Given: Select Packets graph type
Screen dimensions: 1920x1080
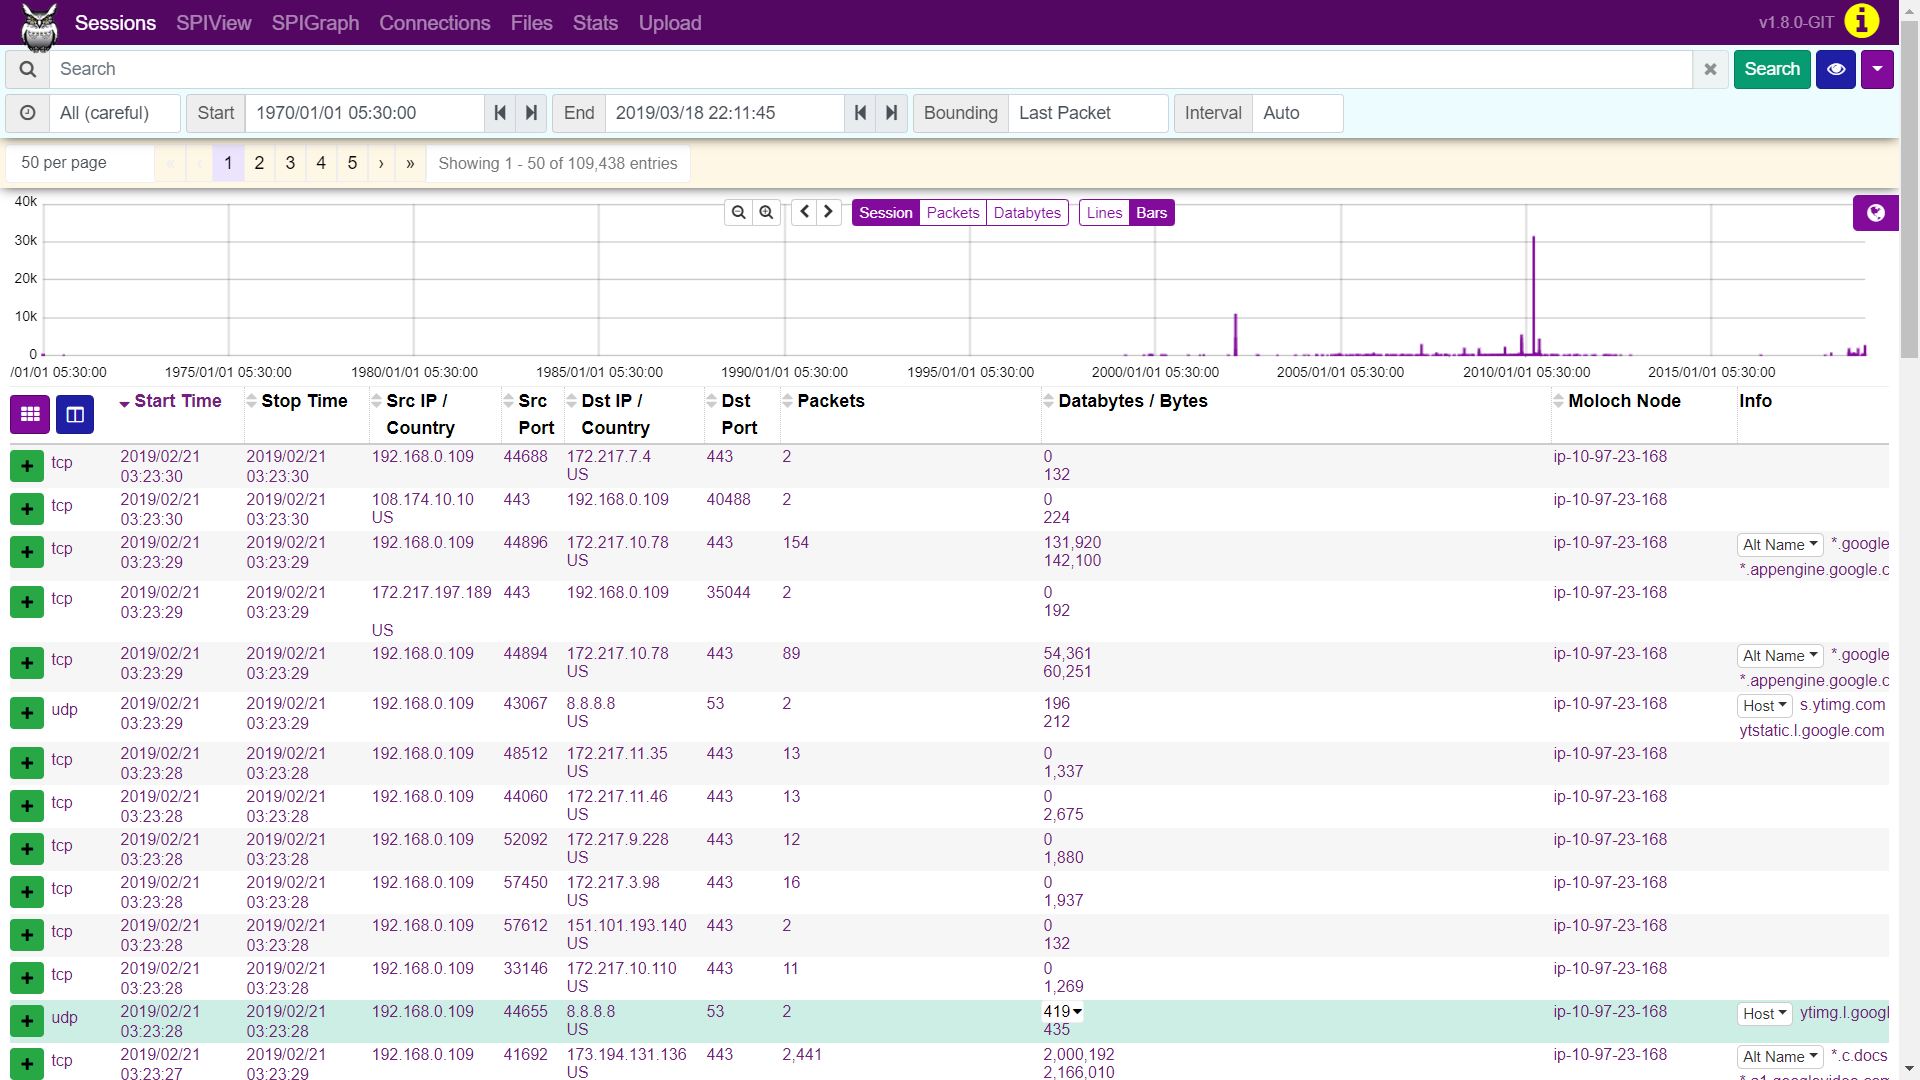Looking at the screenshot, I should pyautogui.click(x=953, y=212).
